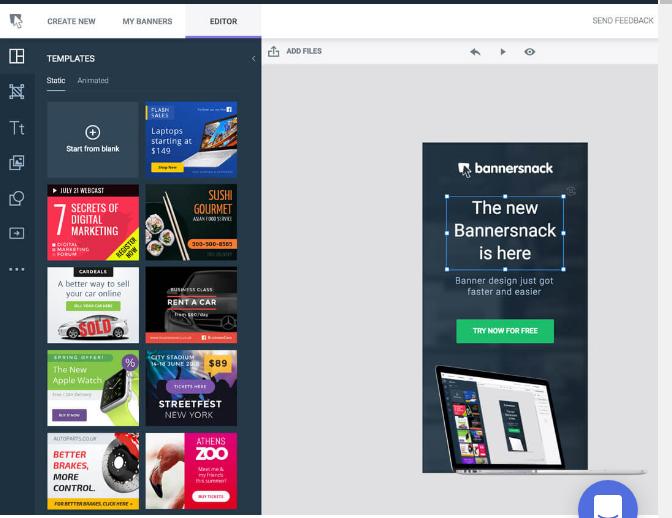This screenshot has width=672, height=518.
Task: Open the Templates panel icon in sidebar
Action: [x=17, y=56]
